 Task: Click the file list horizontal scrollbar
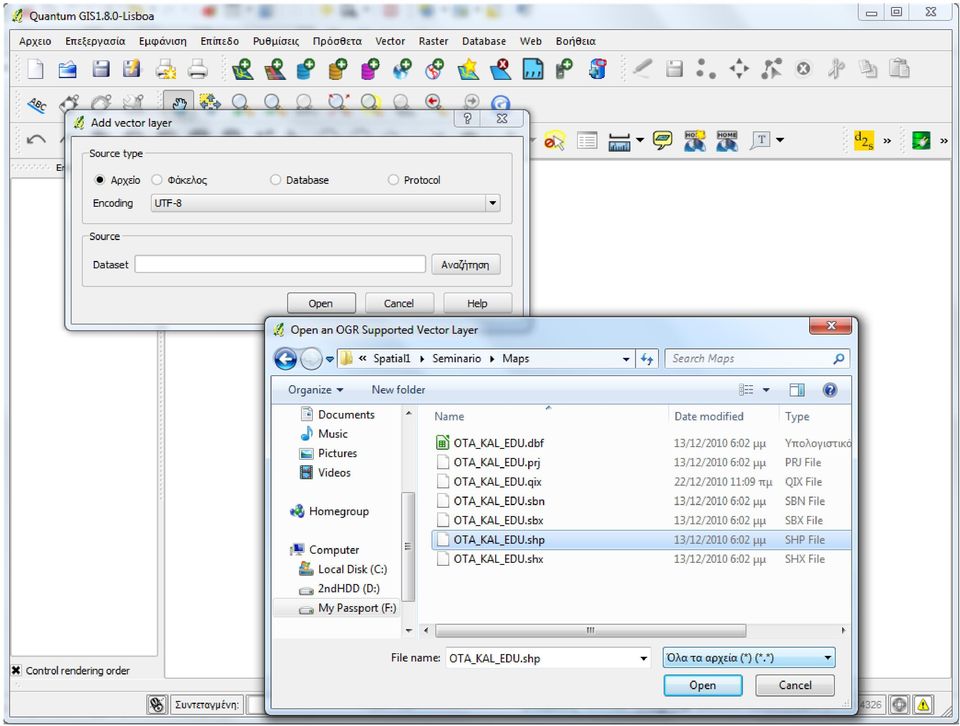(590, 630)
